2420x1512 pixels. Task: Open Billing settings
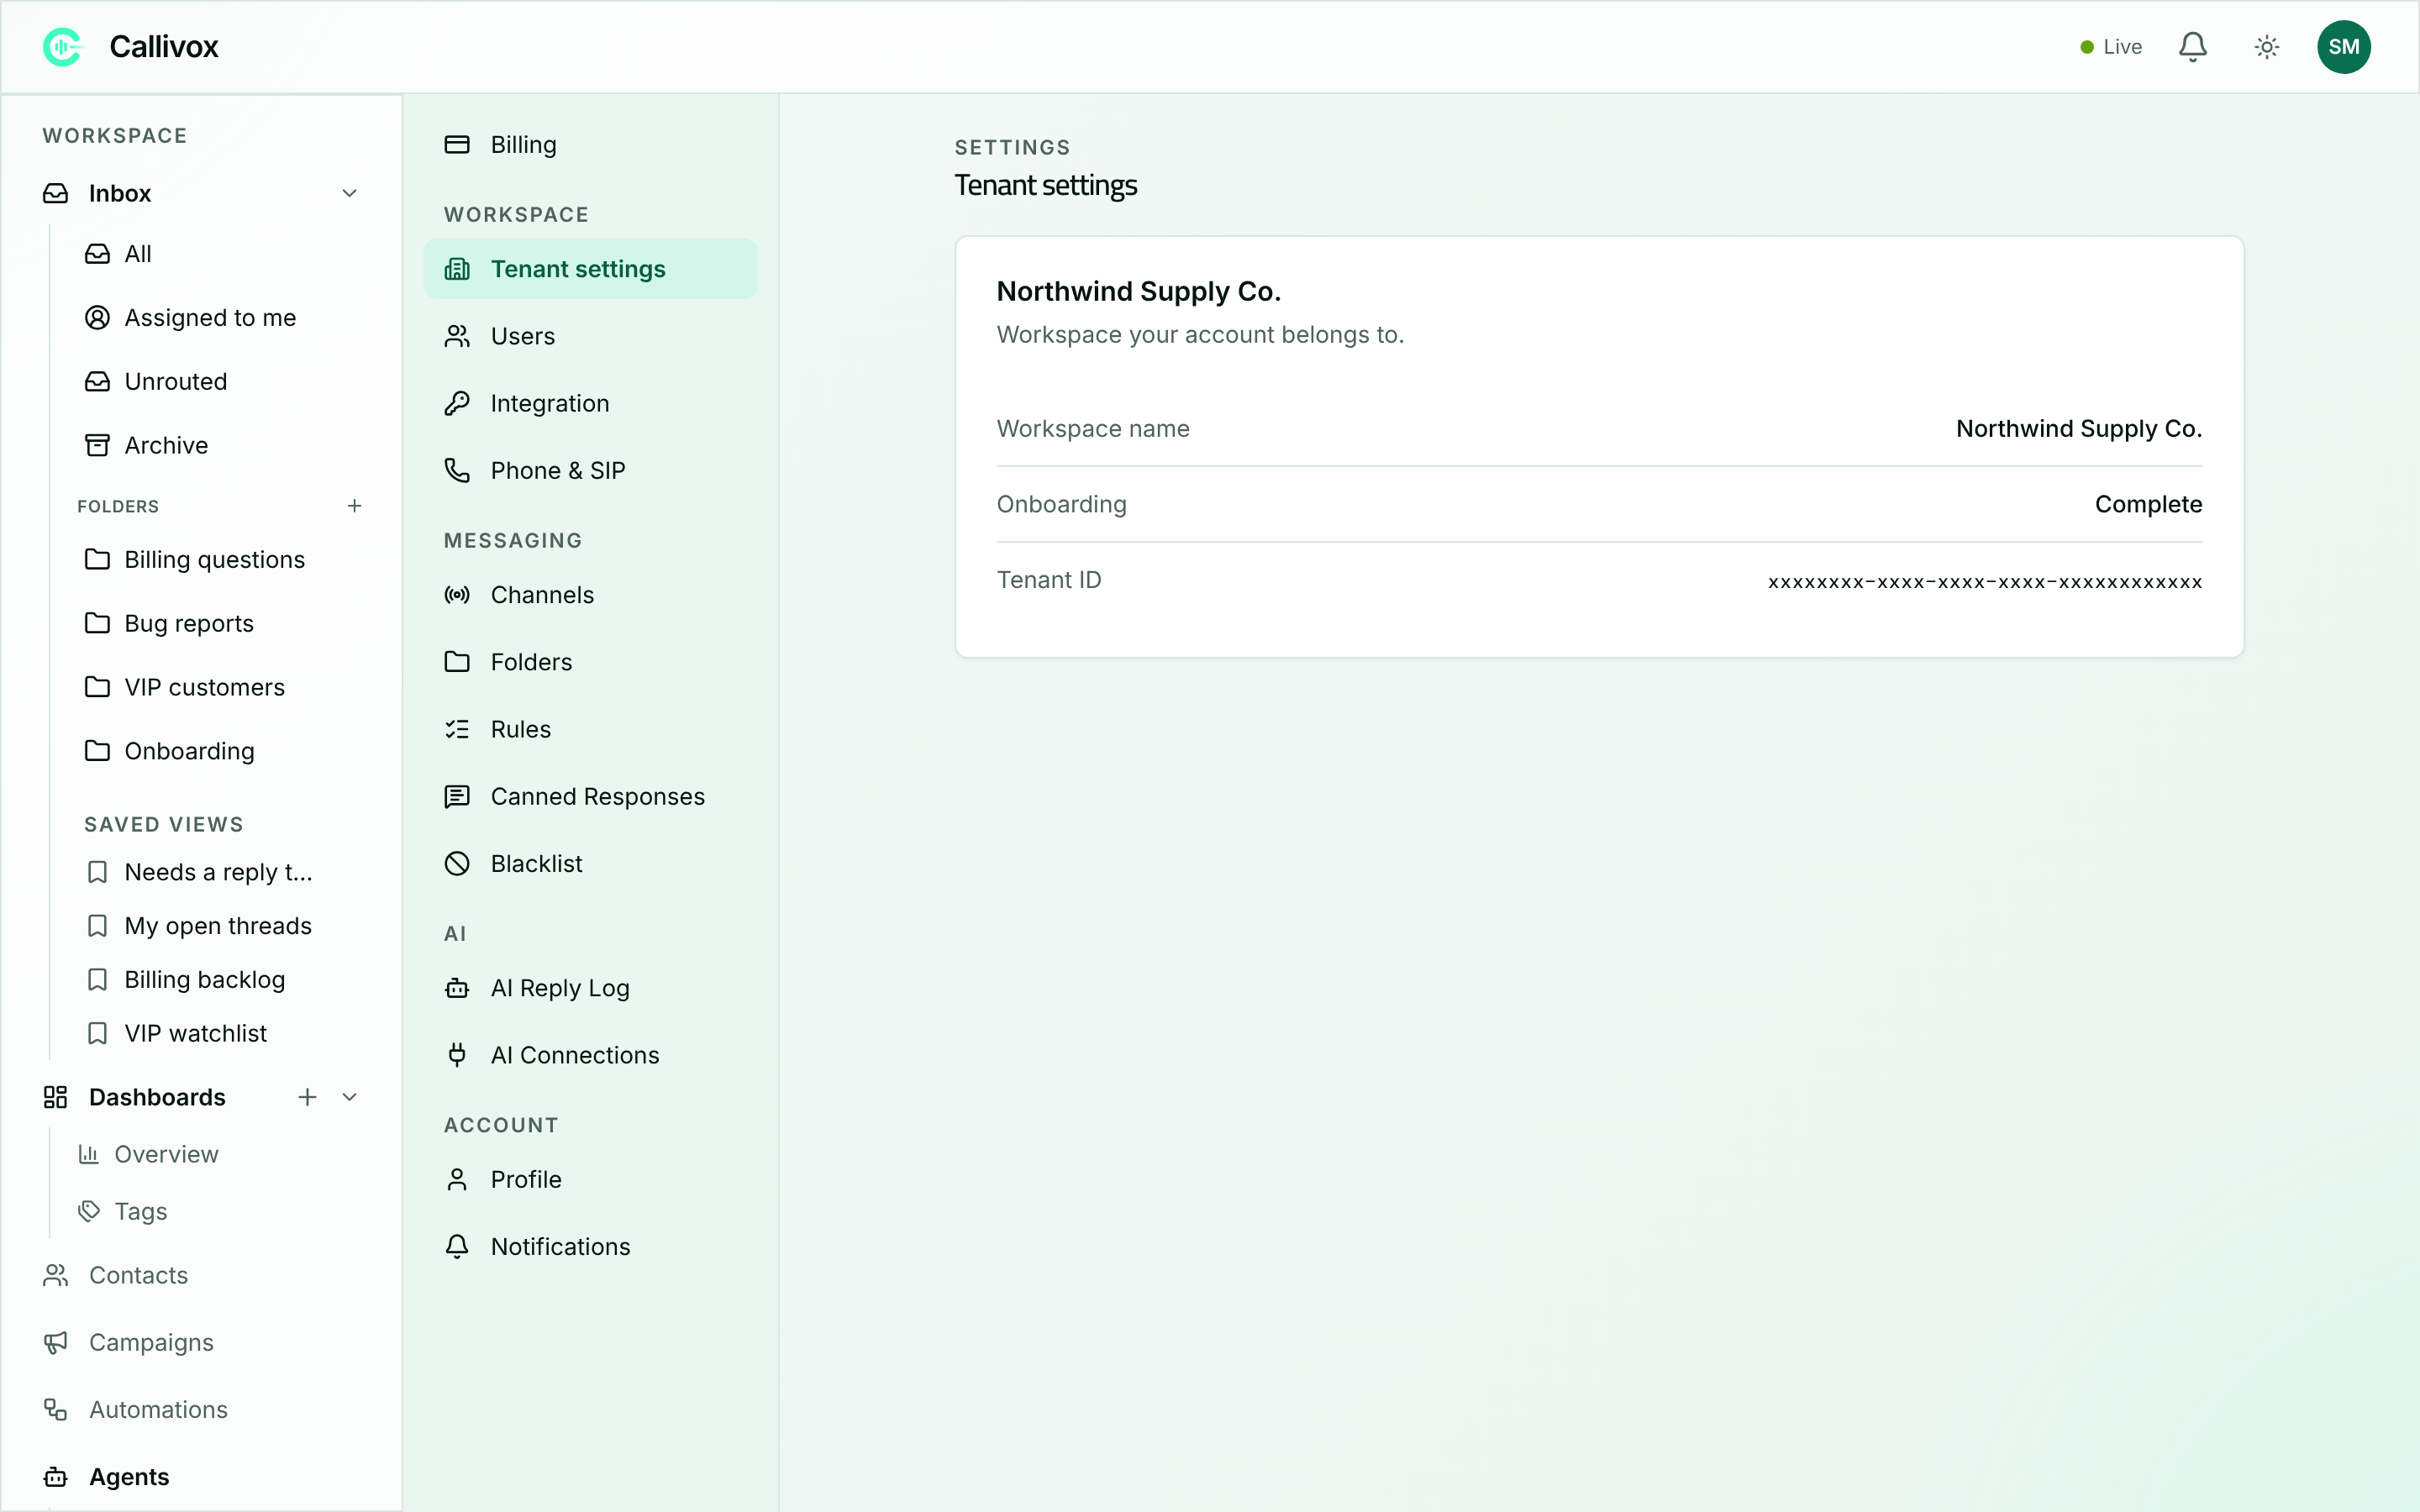[x=590, y=145]
